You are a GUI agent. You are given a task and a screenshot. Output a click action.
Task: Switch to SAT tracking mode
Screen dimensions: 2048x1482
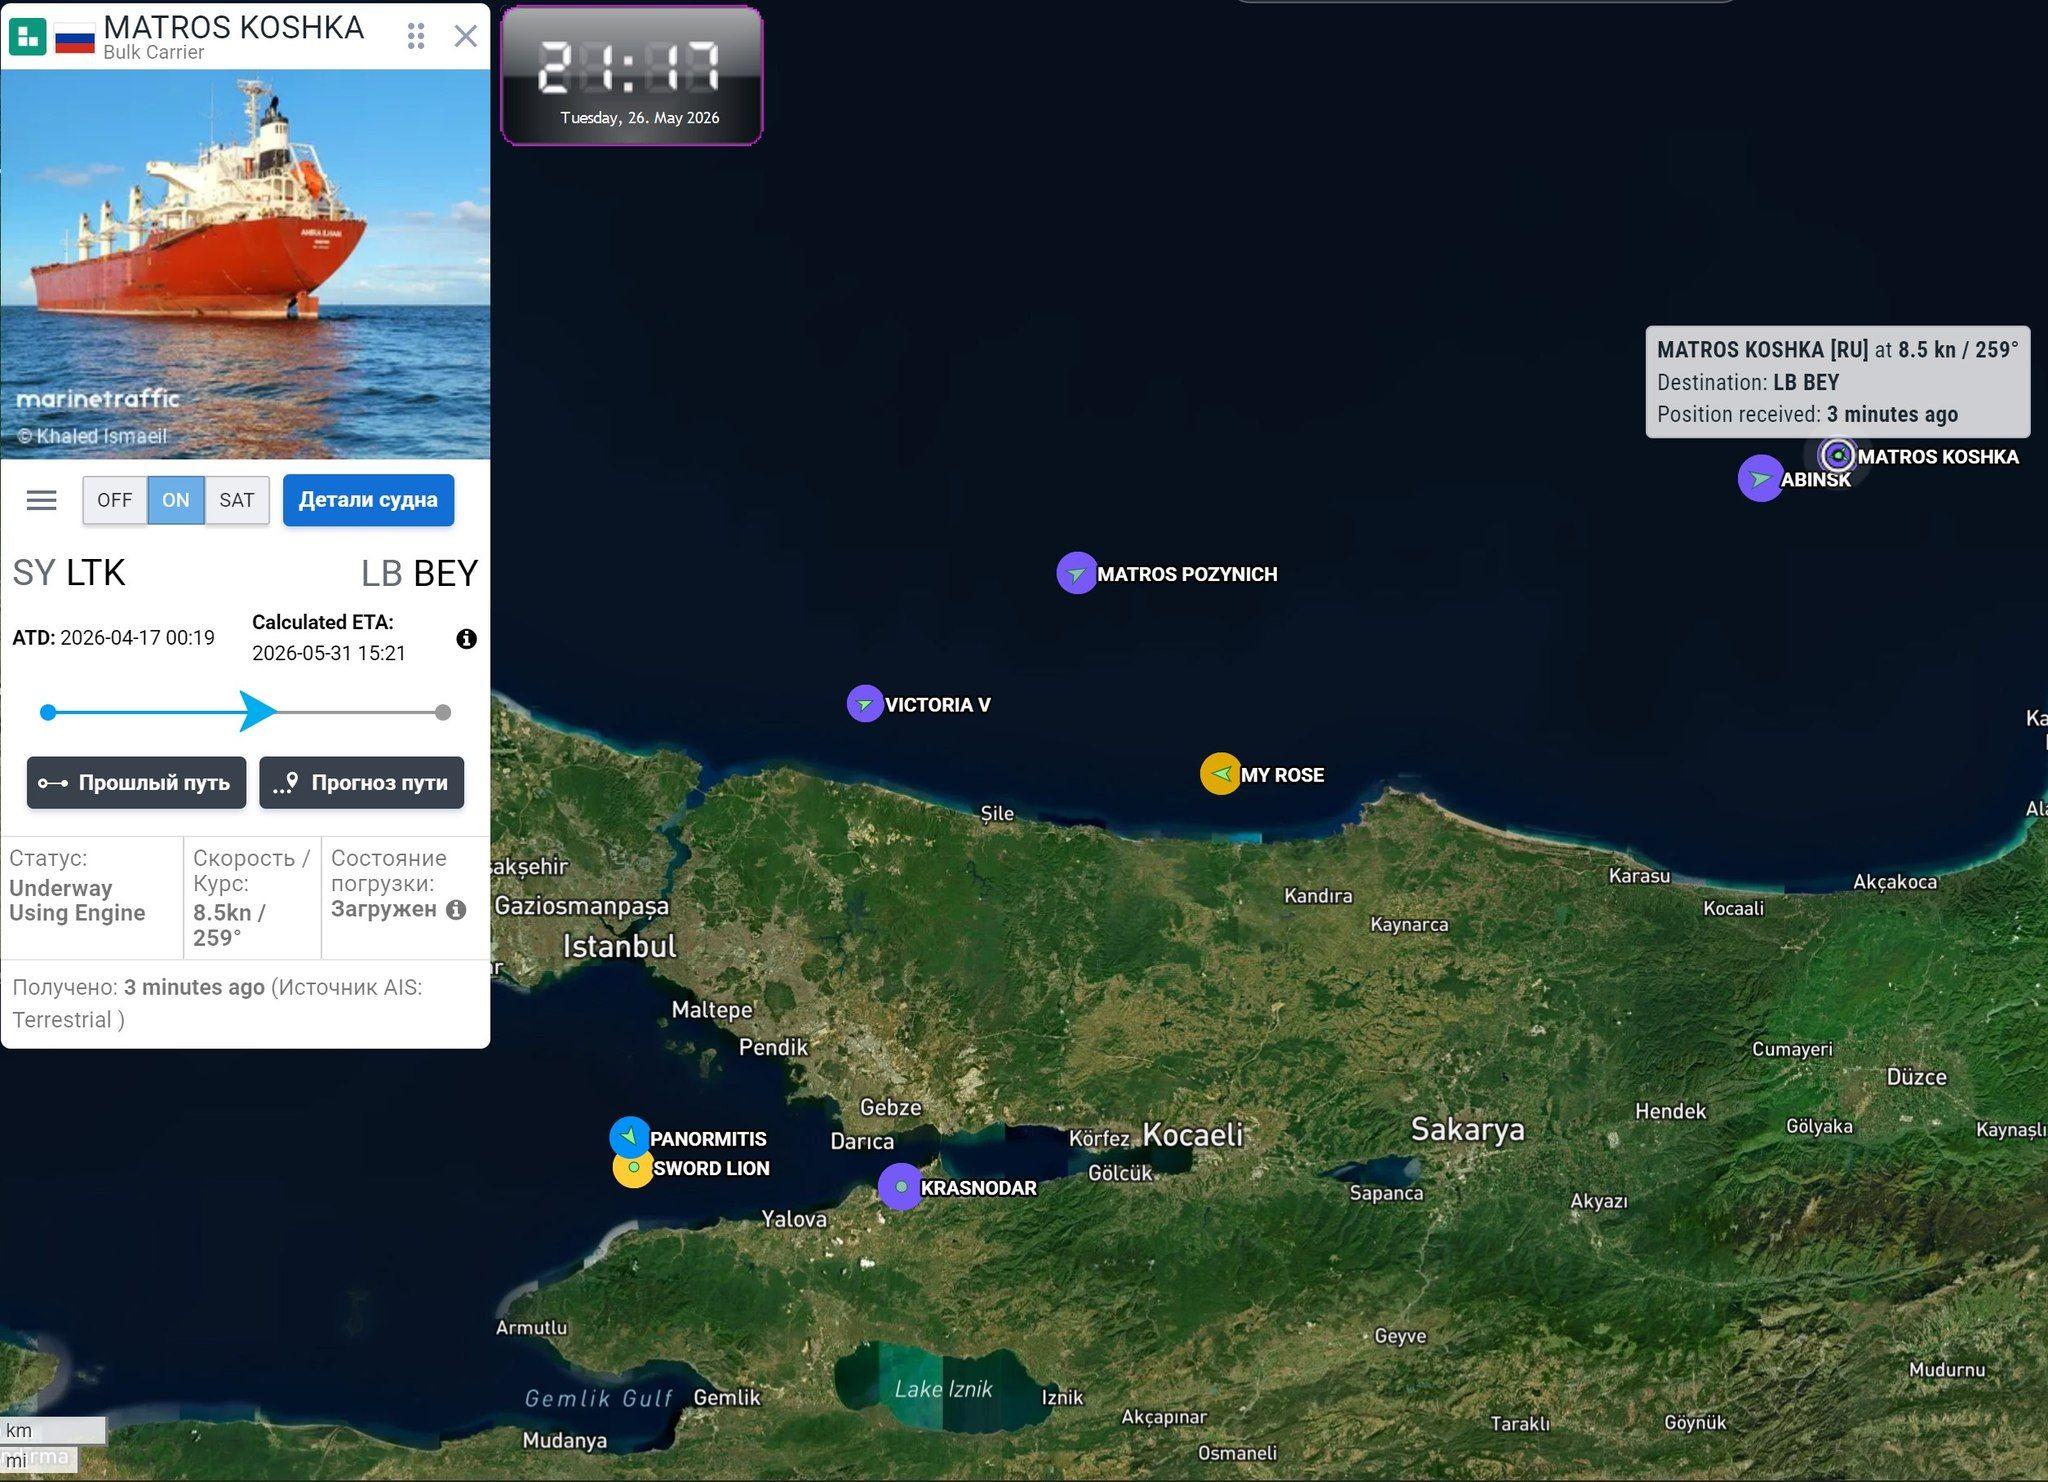[237, 500]
